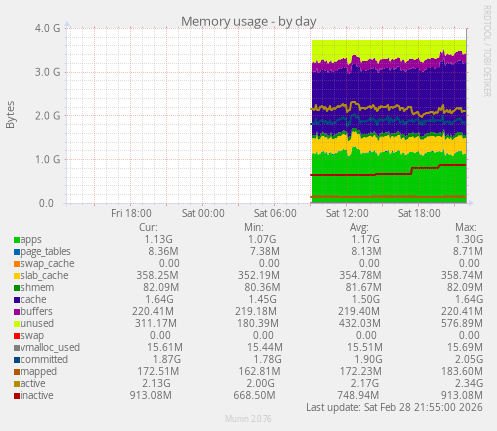
Task: Click the 'Memory usage - by day' title
Action: point(249,22)
